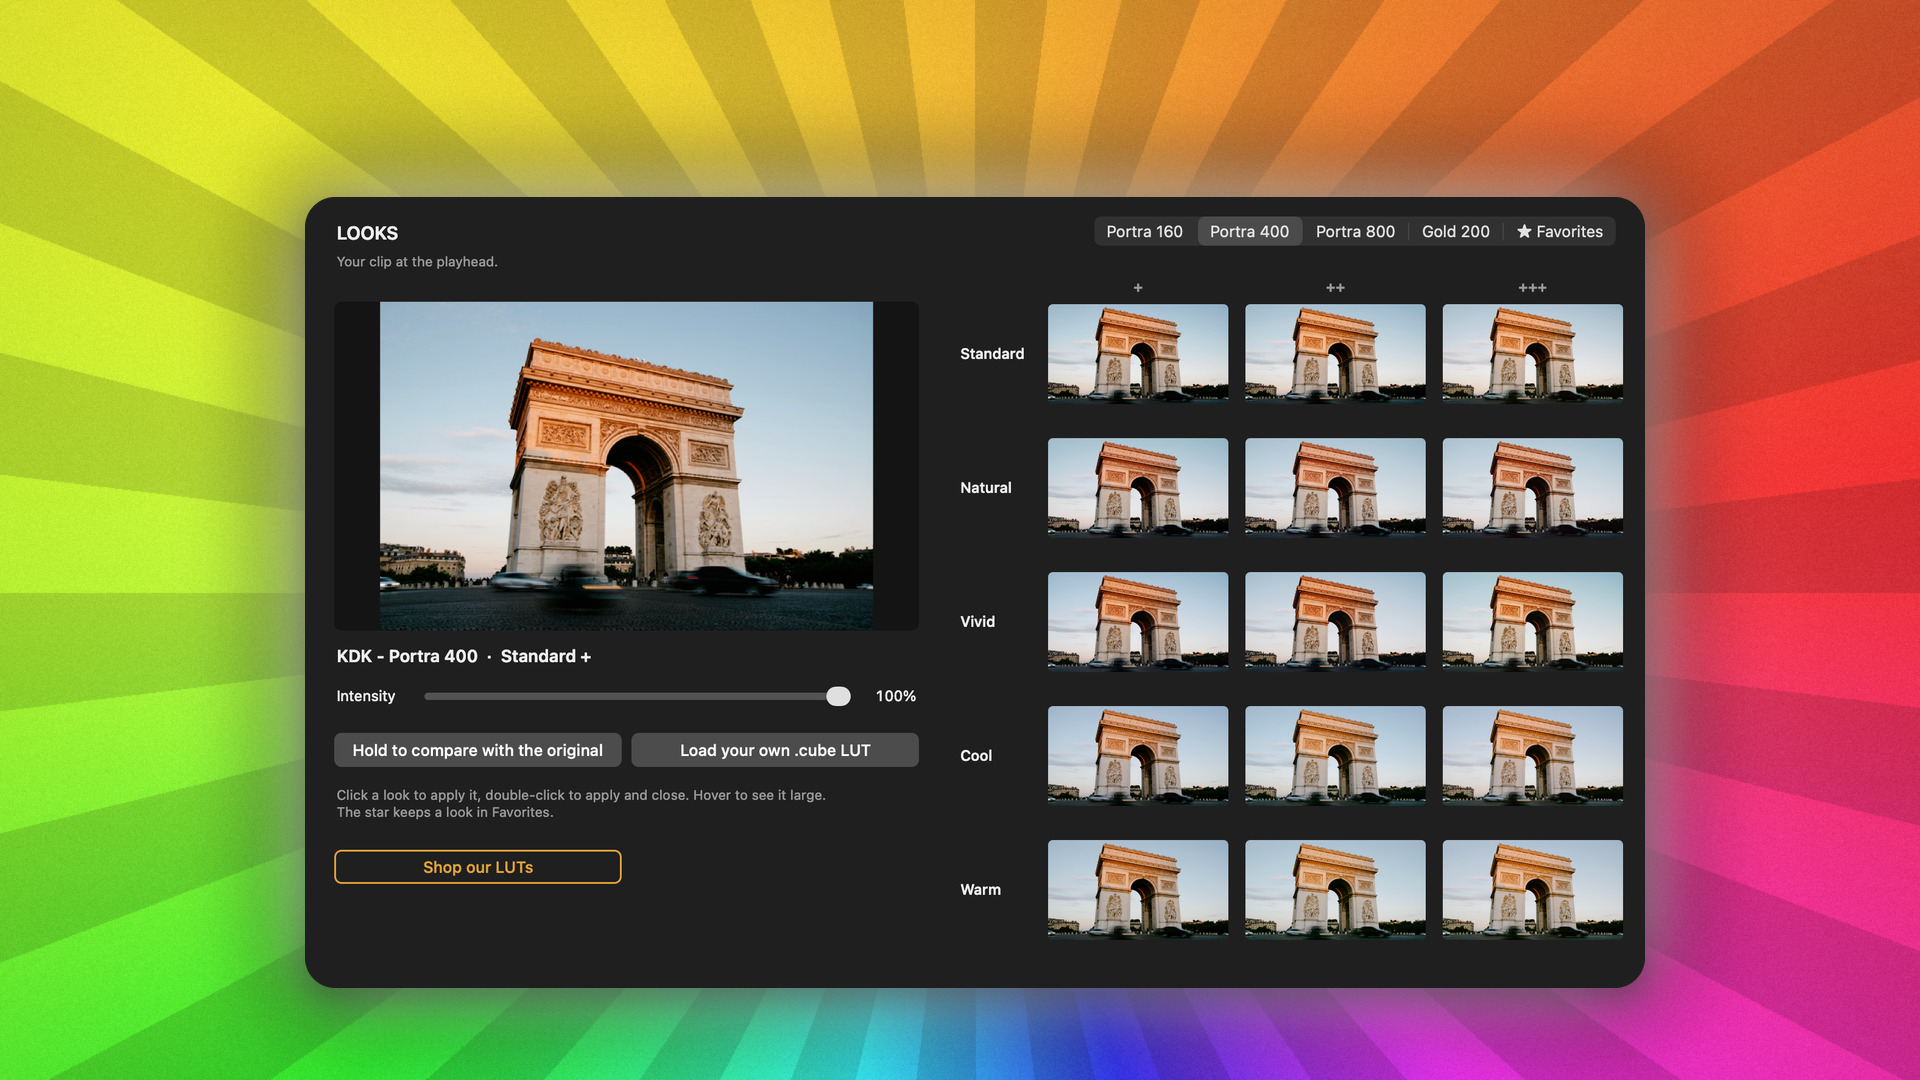Screen dimensions: 1920x1080
Task: Apply the Warm ++ look thumbnail
Action: click(x=1335, y=889)
